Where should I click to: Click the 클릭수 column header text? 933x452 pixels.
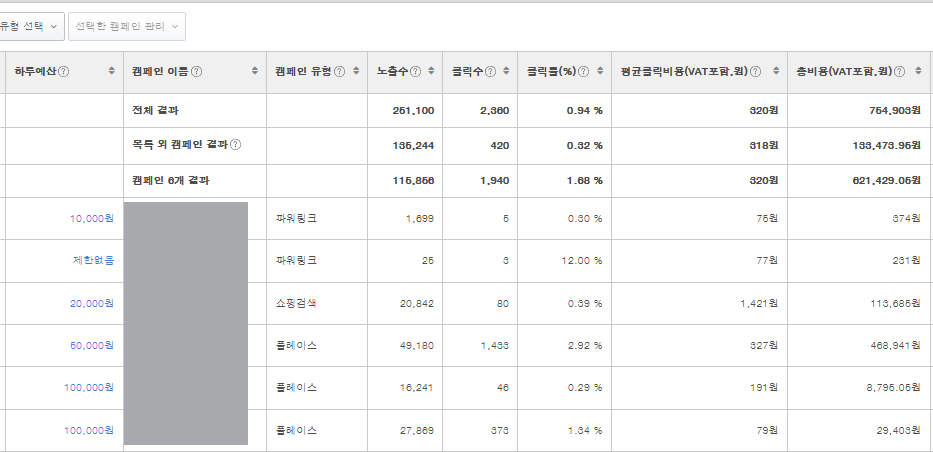[x=467, y=71]
